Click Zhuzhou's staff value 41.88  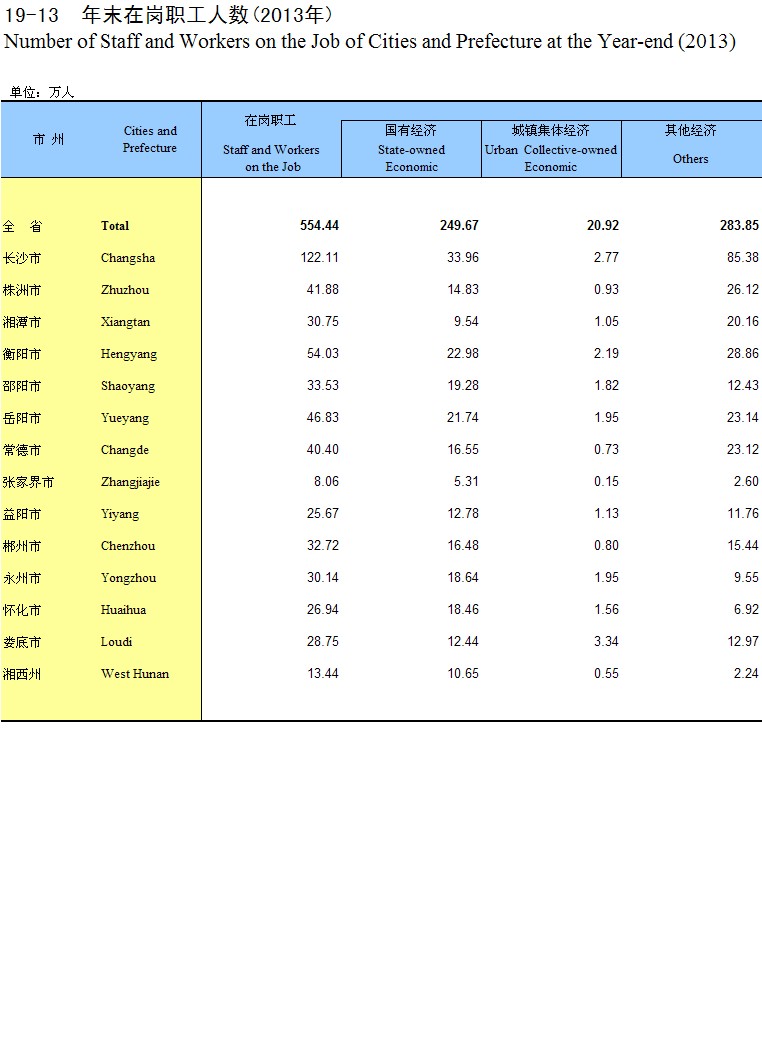tap(322, 289)
